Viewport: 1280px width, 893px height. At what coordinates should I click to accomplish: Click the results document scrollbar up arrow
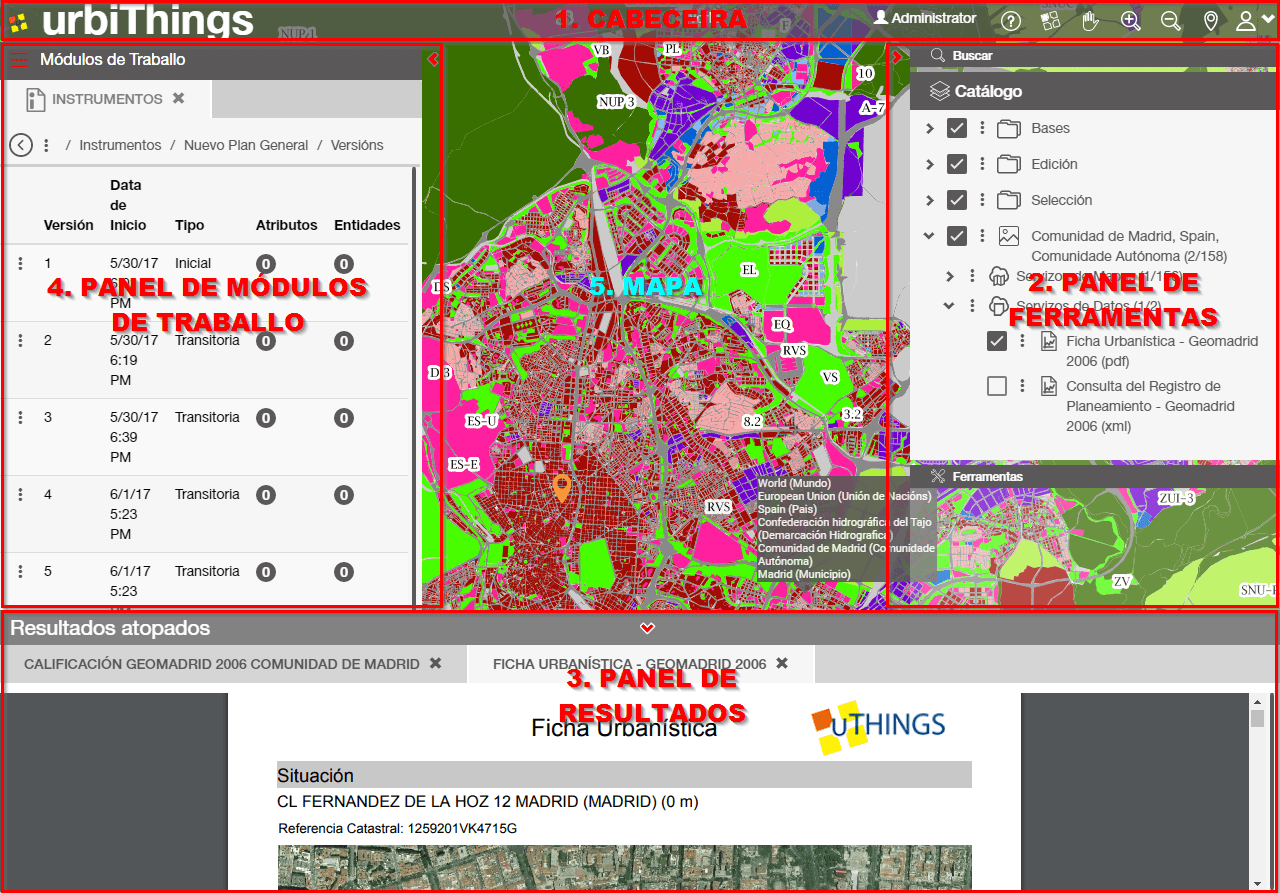1258,703
